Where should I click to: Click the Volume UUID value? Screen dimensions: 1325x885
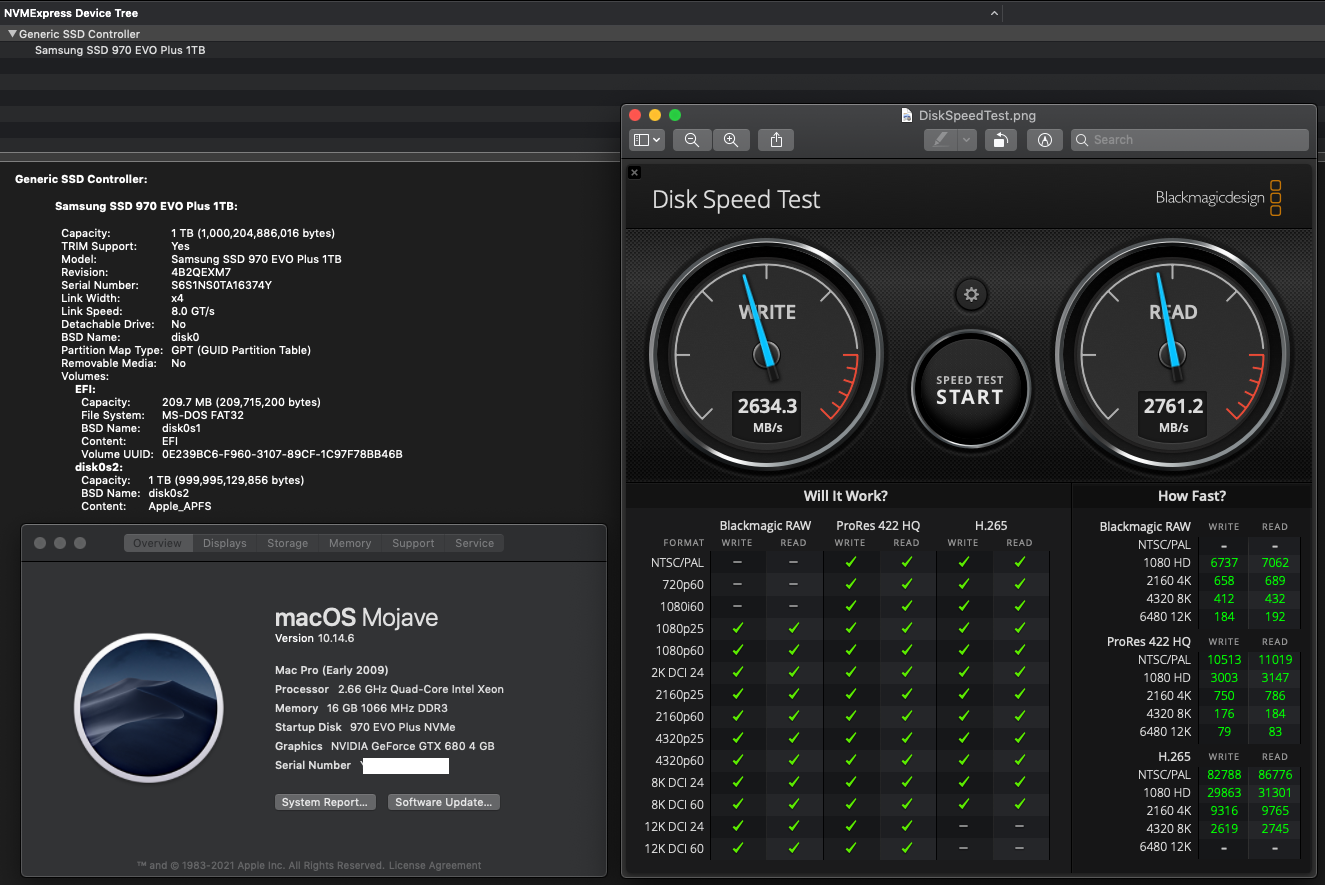click(x=282, y=454)
